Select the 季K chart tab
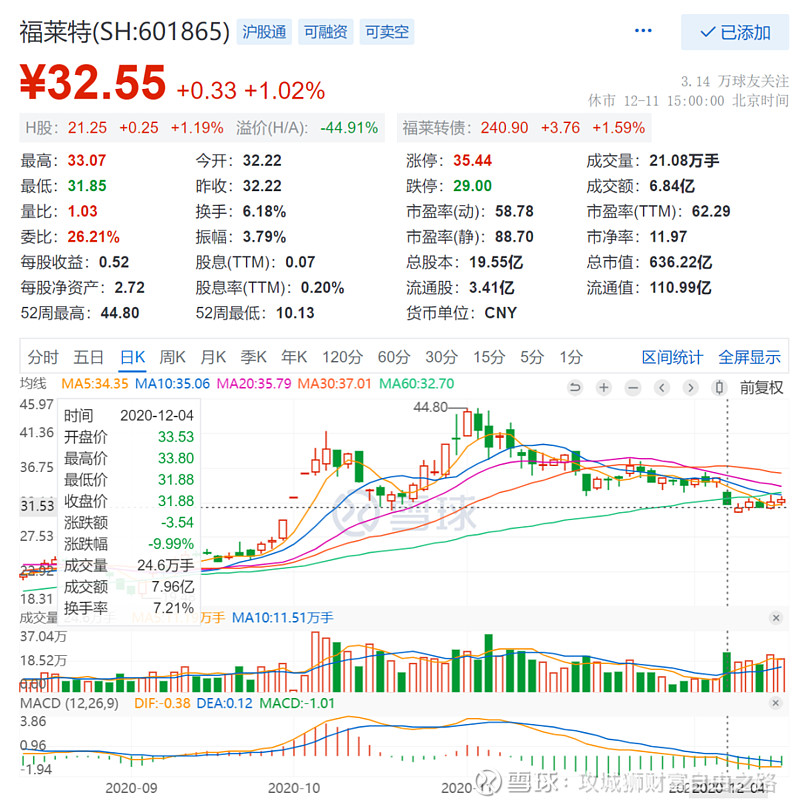Image resolution: width=800 pixels, height=807 pixels. coord(253,357)
